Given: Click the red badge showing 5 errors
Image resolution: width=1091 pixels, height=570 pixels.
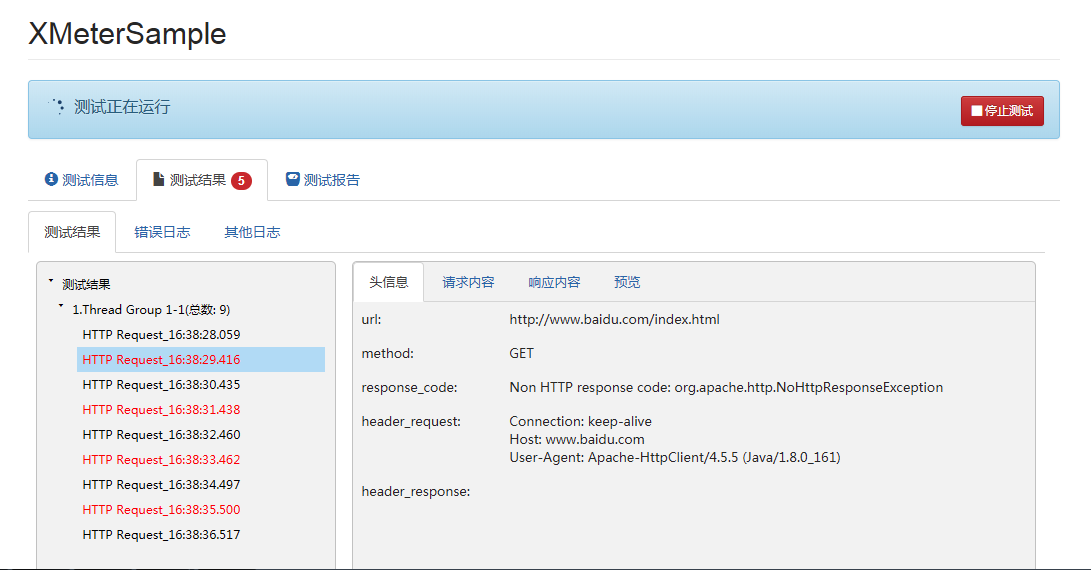Looking at the screenshot, I should tap(241, 180).
